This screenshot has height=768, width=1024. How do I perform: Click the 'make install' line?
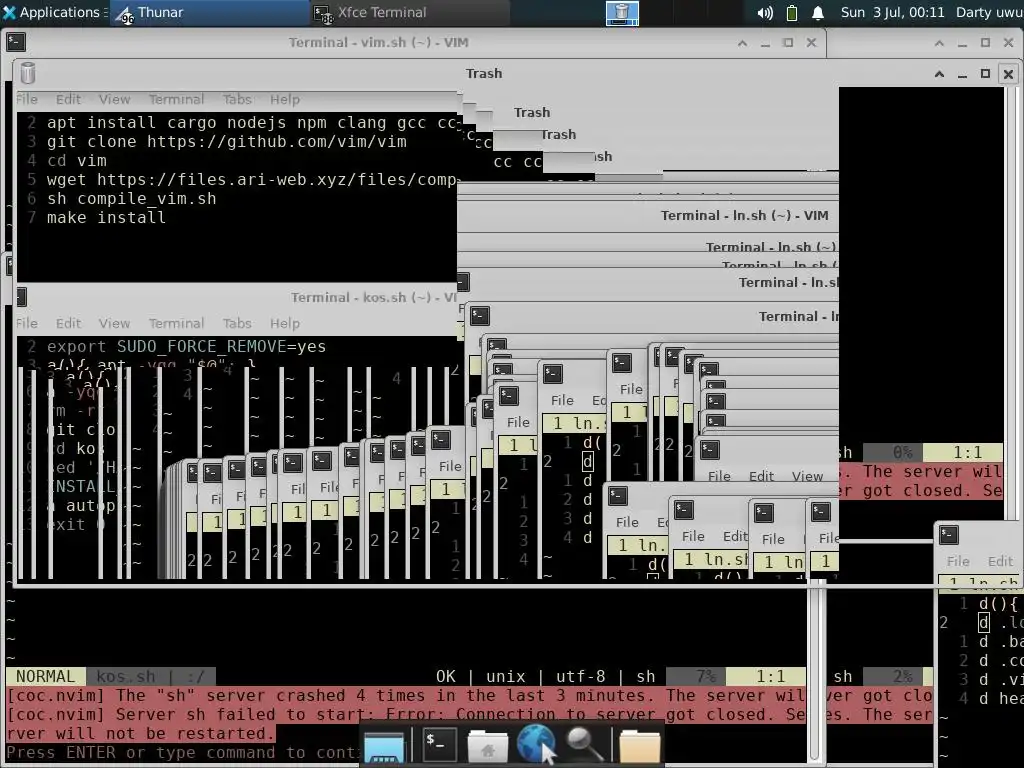(106, 217)
